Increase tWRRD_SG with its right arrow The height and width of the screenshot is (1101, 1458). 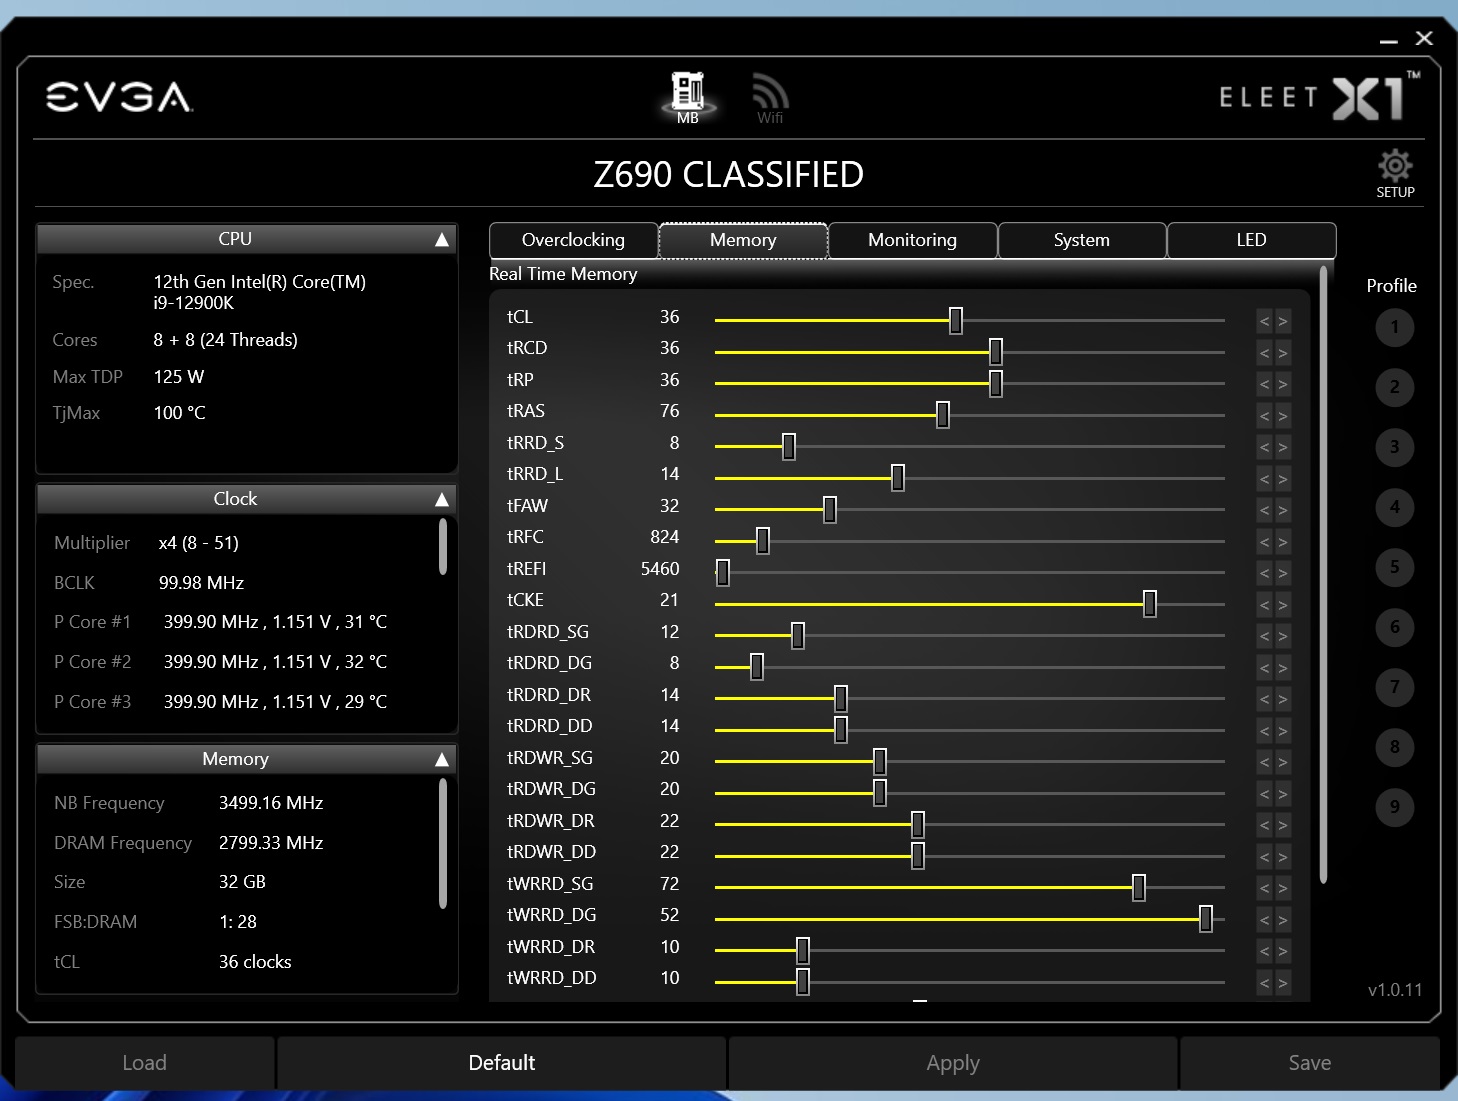pos(1282,888)
